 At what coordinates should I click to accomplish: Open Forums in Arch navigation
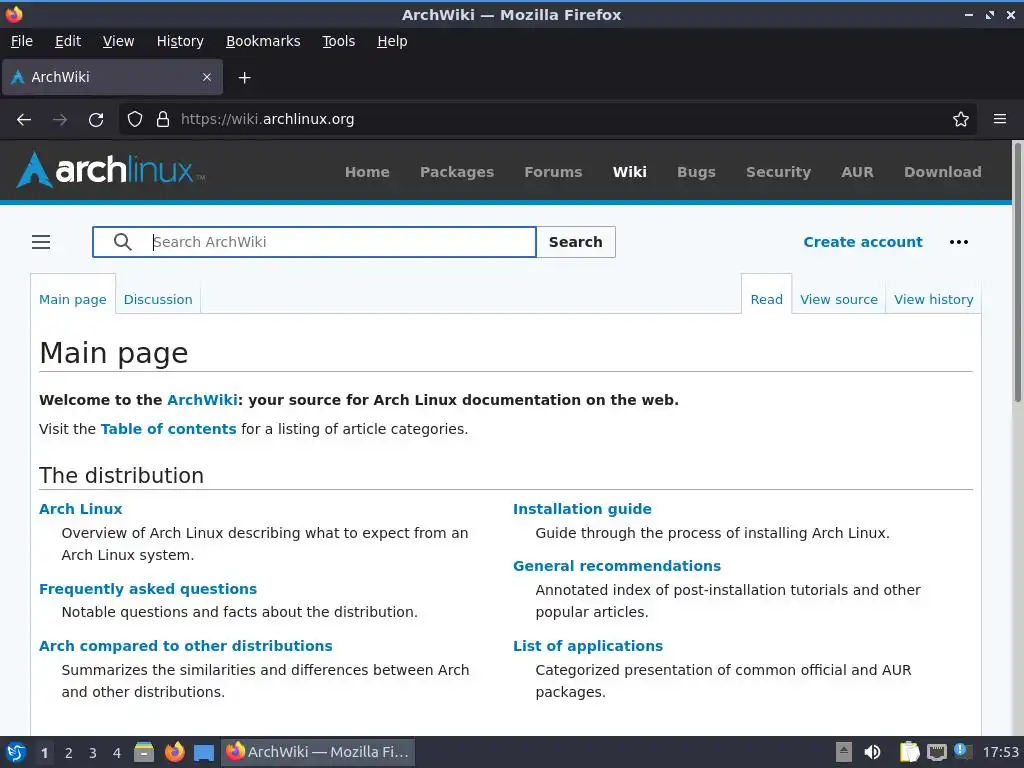click(553, 172)
